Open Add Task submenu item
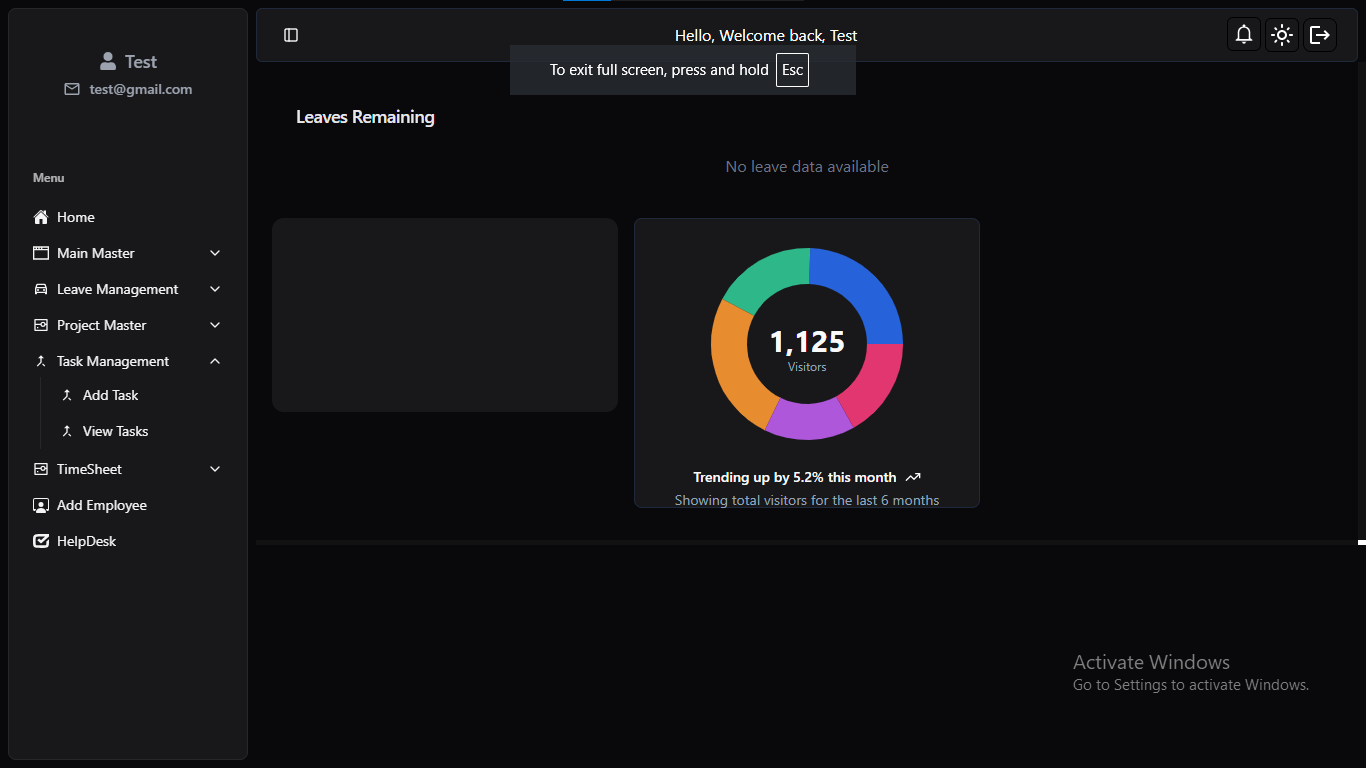The image size is (1366, 768). (x=111, y=395)
